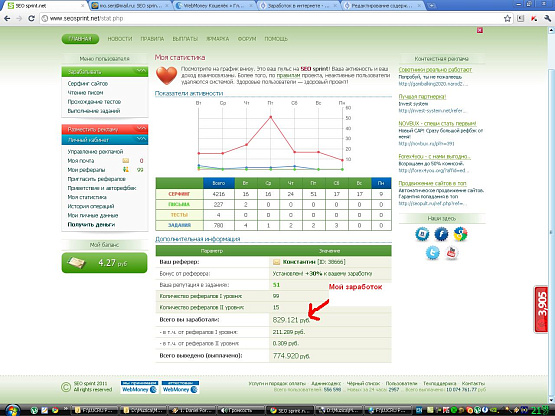
Task: Close ad with red X at top right
Action: (480, 30)
